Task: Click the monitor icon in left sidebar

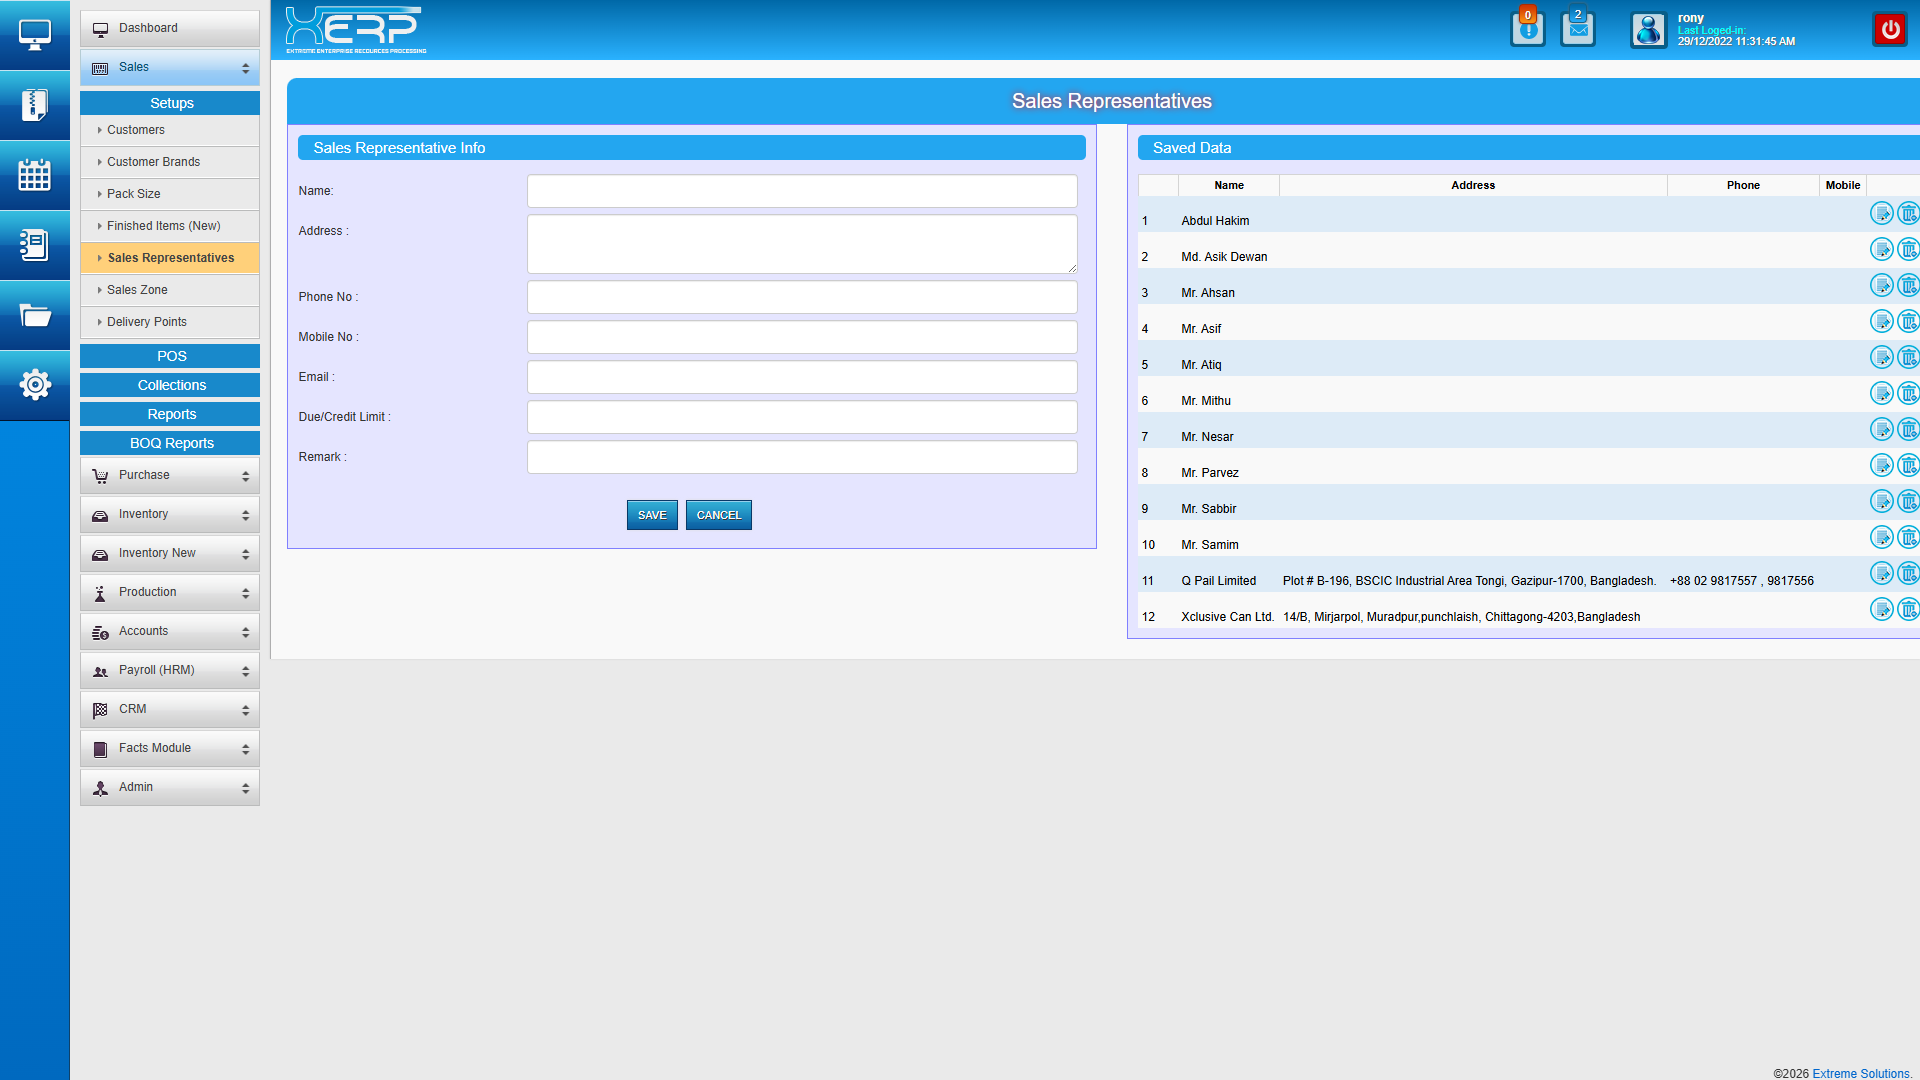Action: click(x=34, y=35)
